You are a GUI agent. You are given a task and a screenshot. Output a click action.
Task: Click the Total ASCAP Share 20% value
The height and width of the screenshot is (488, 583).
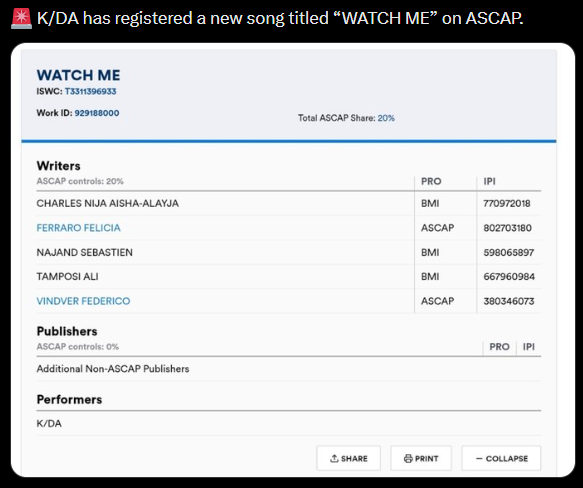click(386, 118)
